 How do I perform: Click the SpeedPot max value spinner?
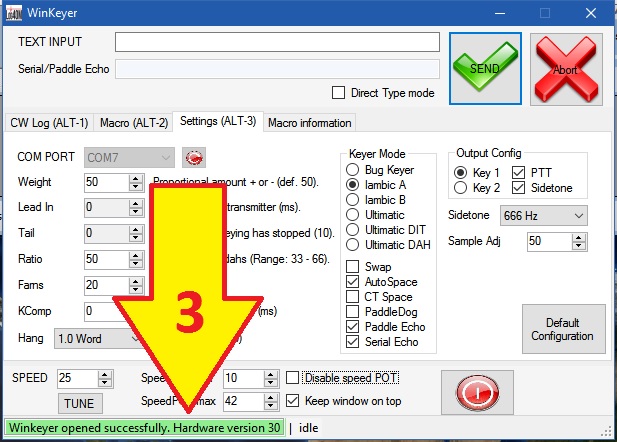(x=251, y=401)
